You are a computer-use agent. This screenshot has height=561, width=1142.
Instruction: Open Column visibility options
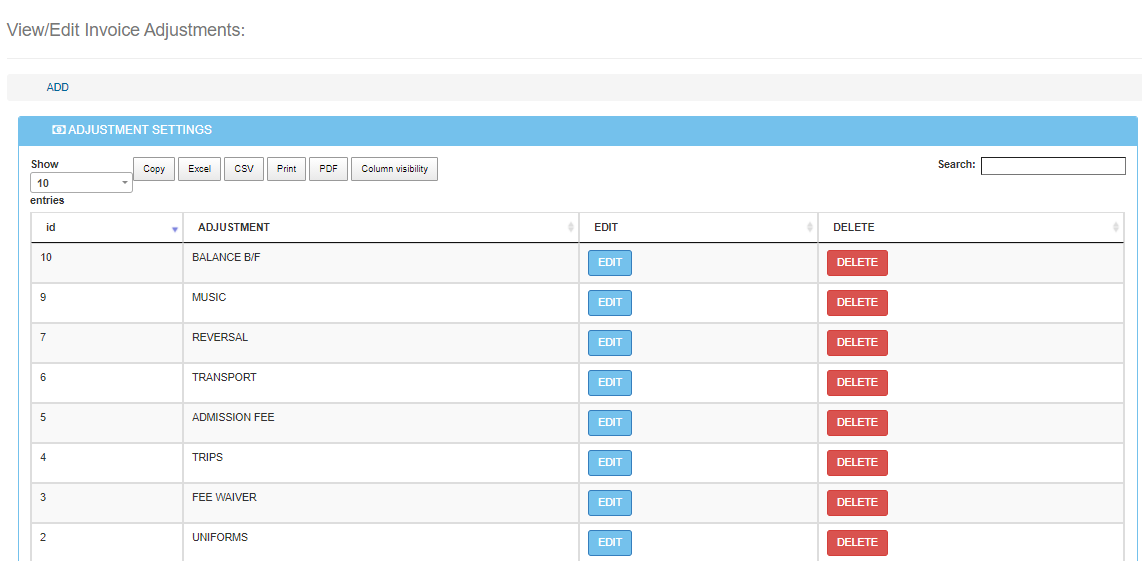[x=394, y=169]
